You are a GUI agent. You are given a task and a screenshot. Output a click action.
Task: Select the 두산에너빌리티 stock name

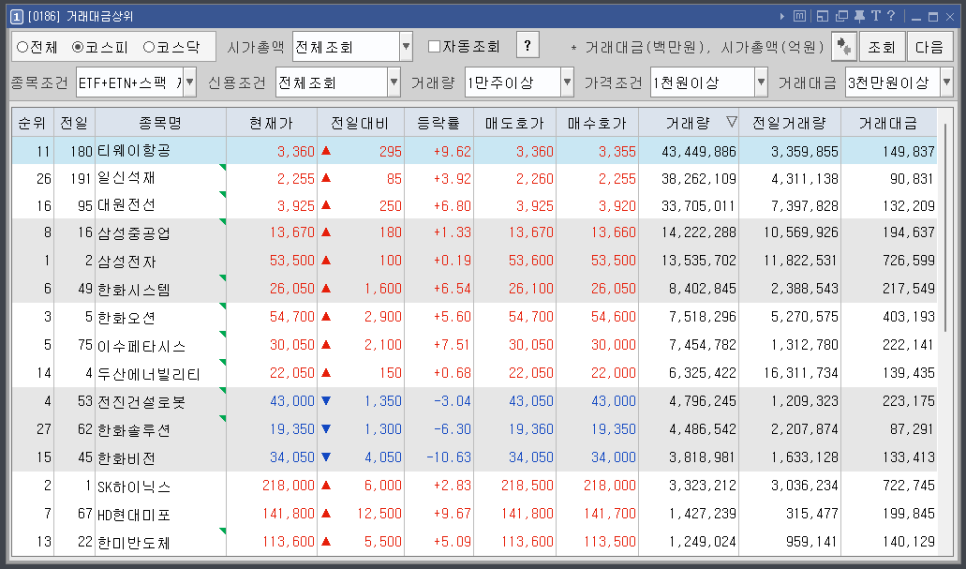pos(148,373)
